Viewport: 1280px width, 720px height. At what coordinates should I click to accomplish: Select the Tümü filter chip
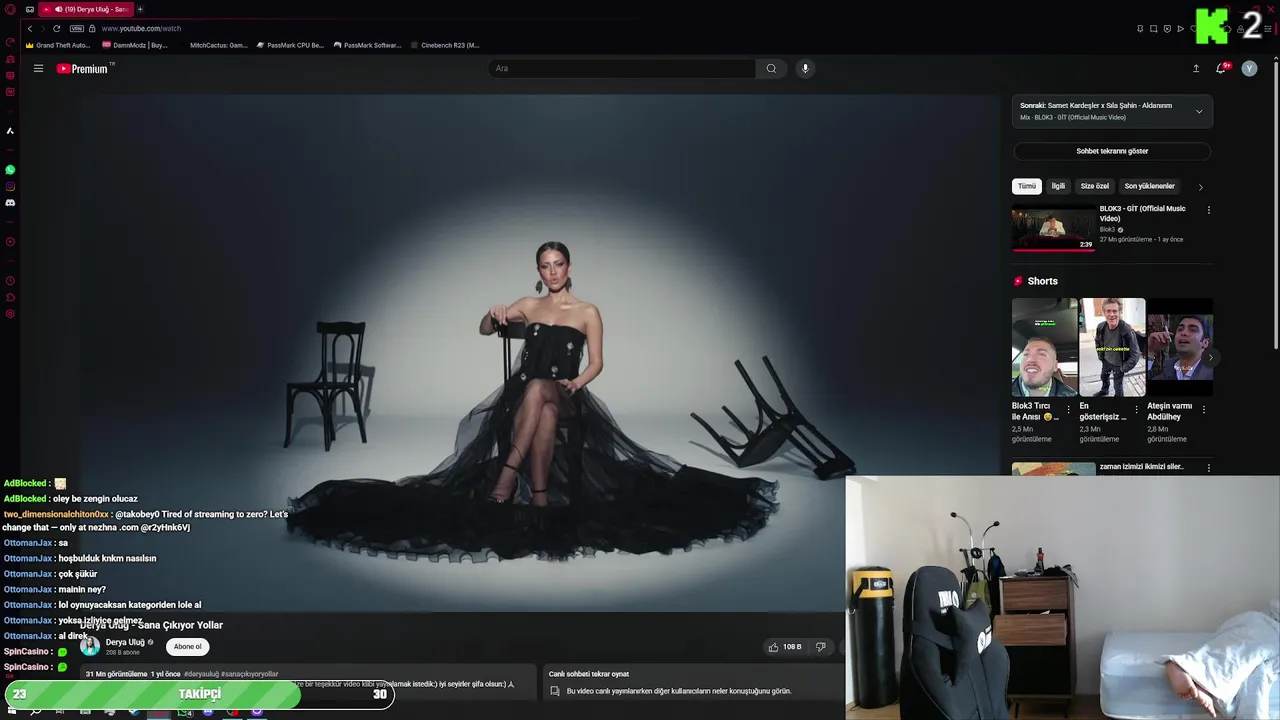click(1027, 186)
